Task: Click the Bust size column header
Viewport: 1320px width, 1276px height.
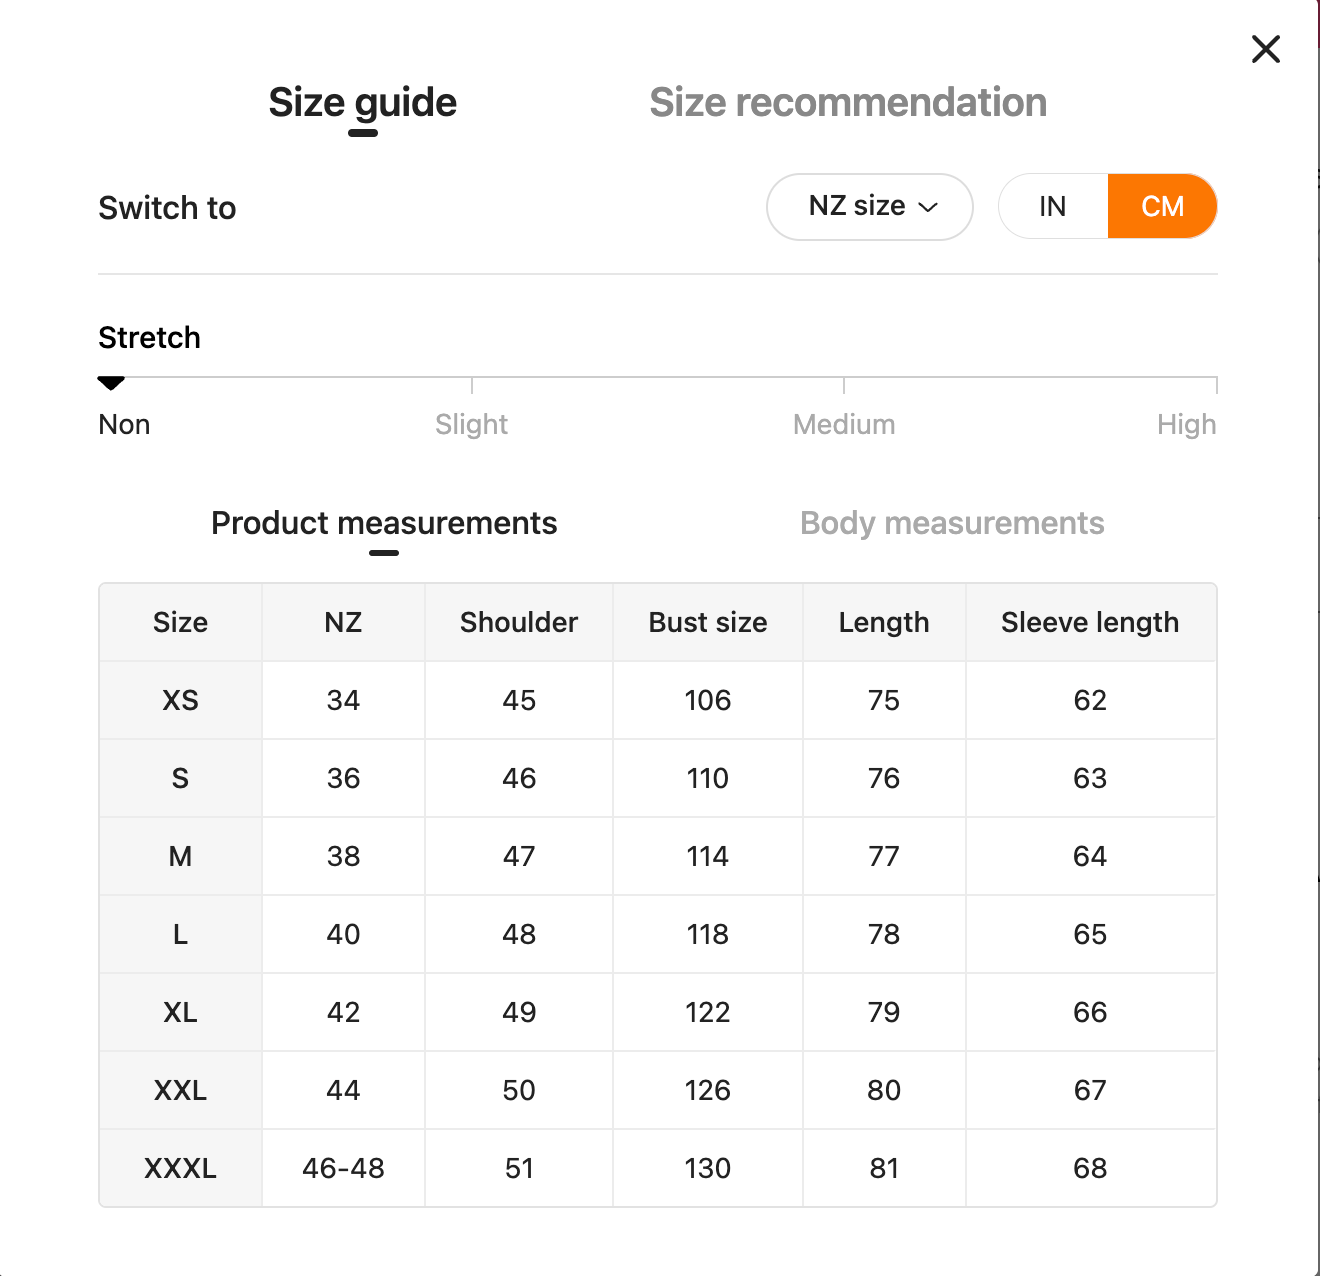Action: pos(708,622)
